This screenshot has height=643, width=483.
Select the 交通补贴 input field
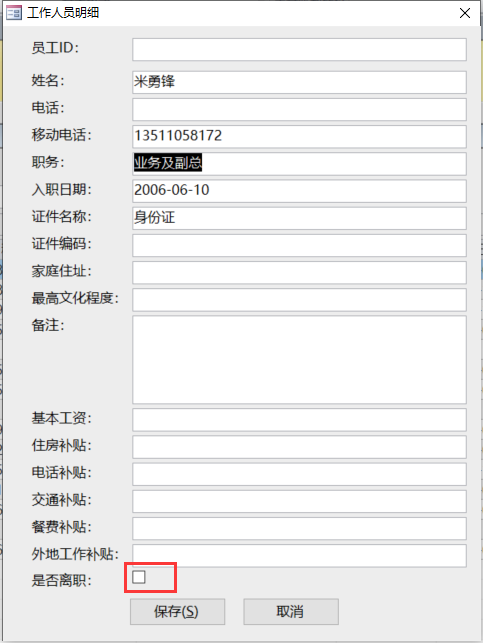coord(299,501)
